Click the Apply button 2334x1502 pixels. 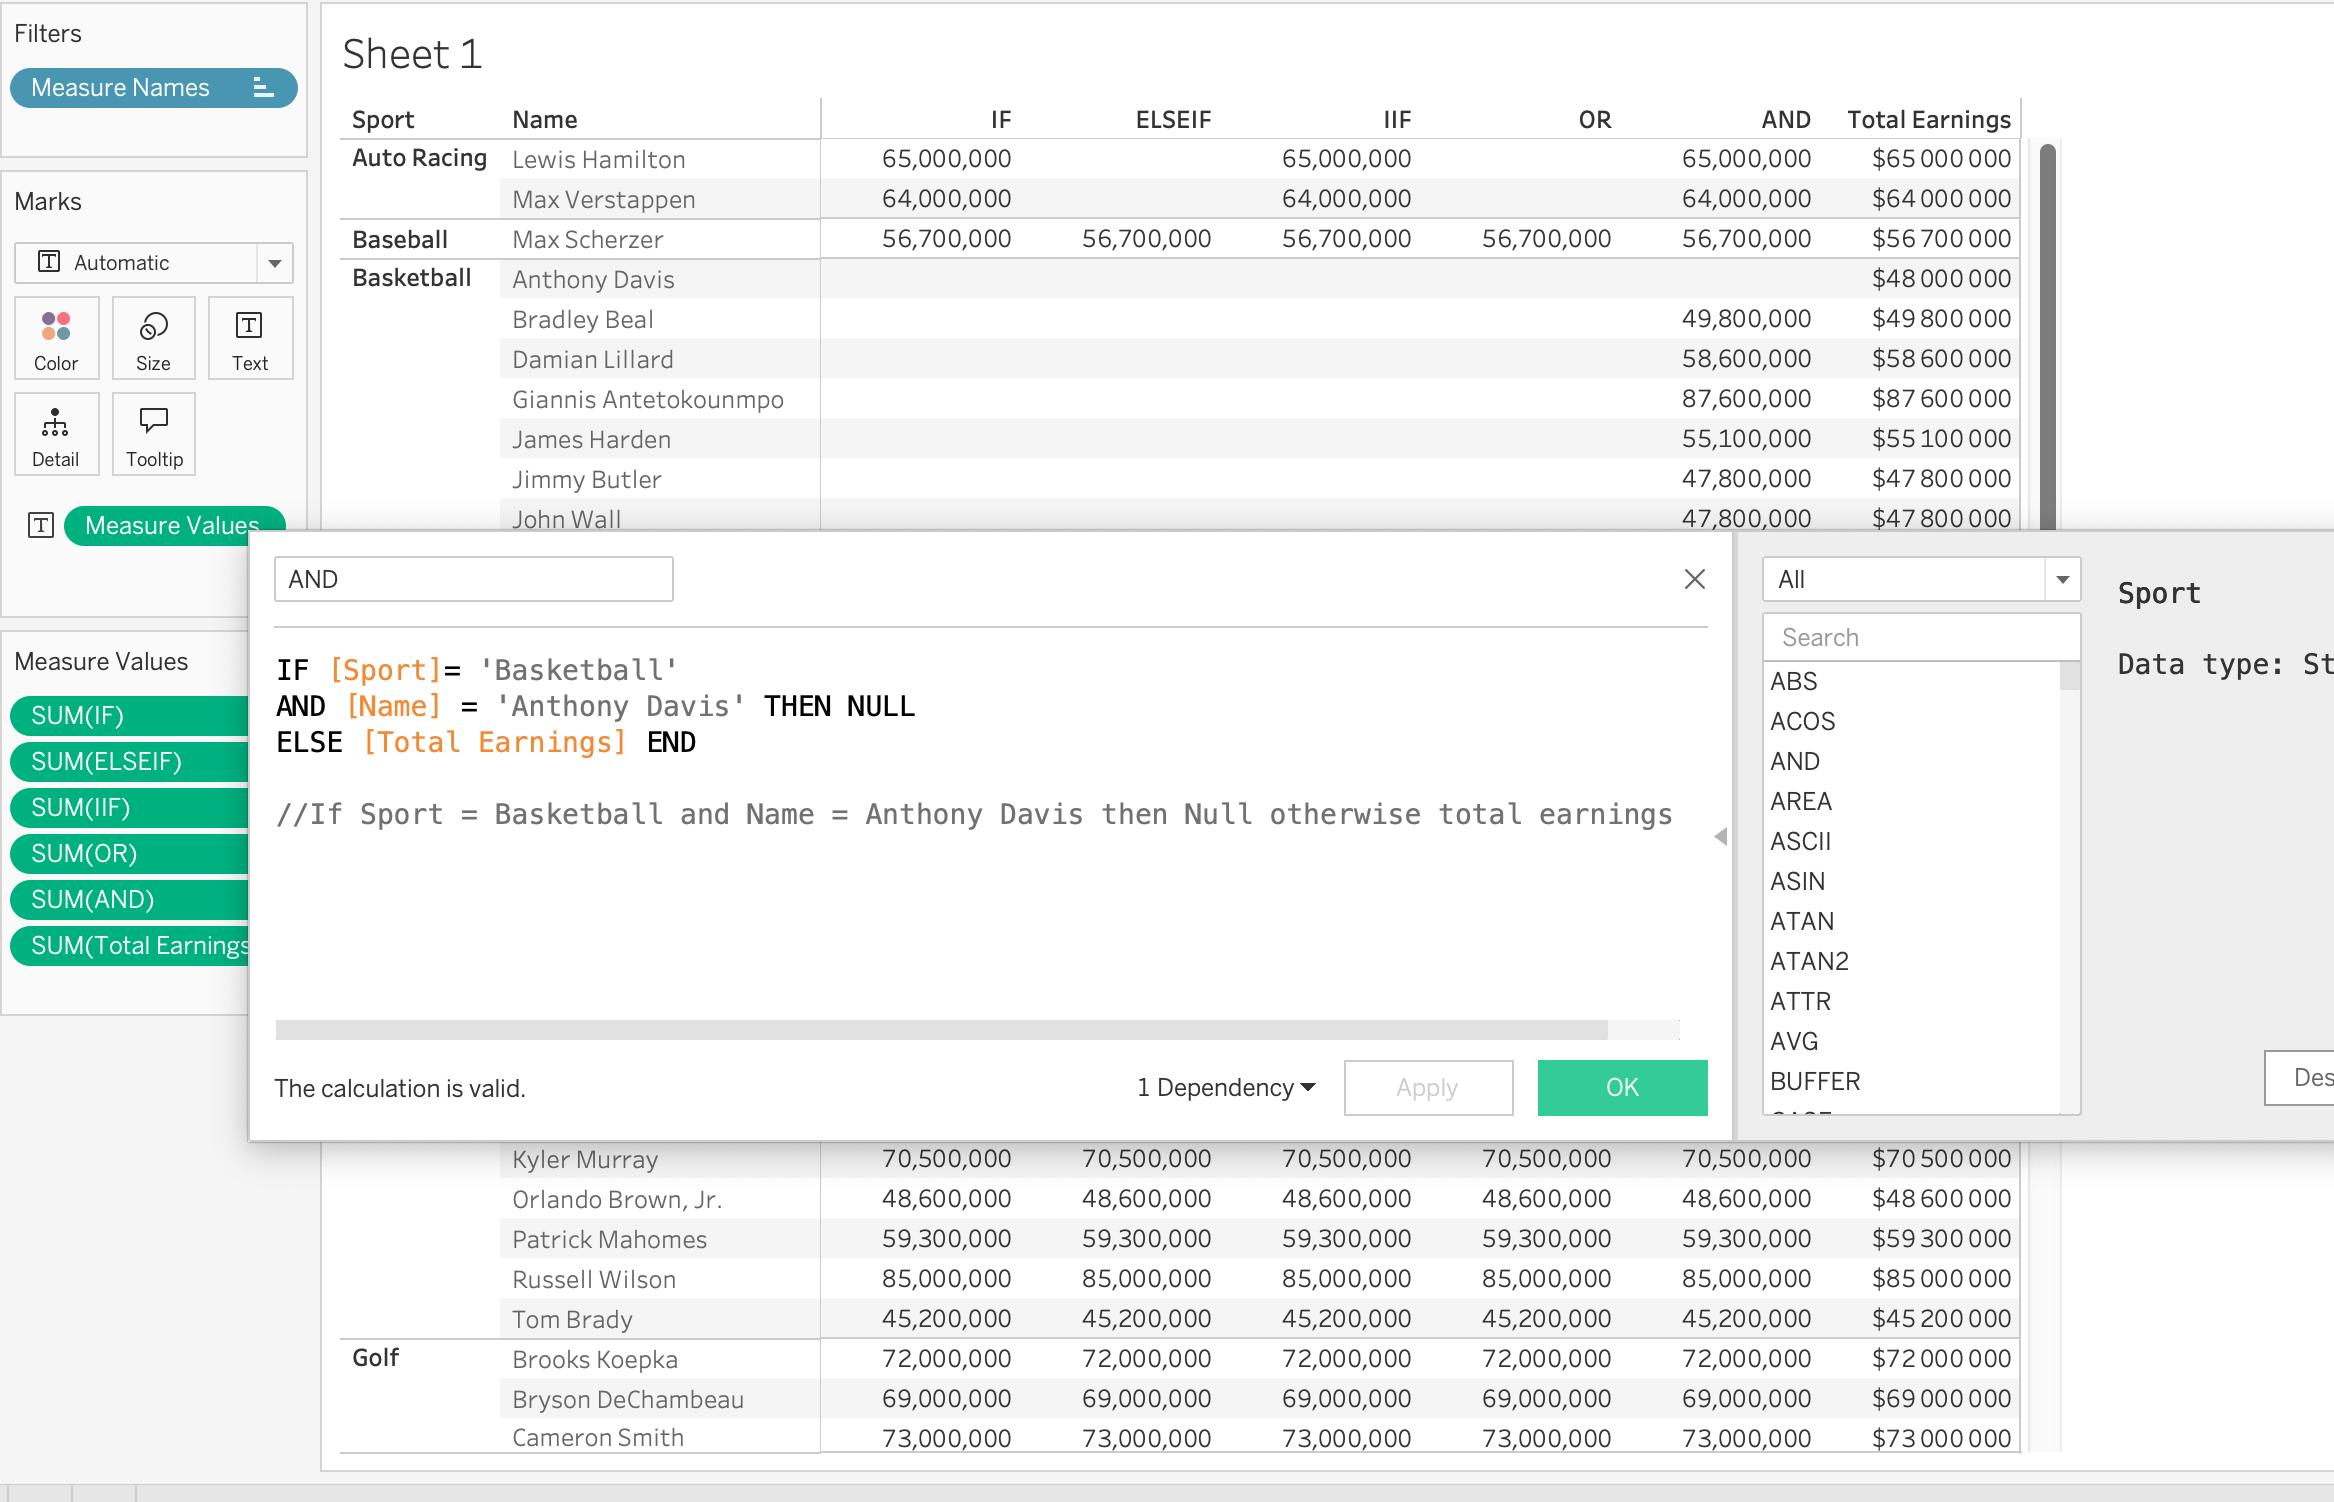click(x=1427, y=1087)
